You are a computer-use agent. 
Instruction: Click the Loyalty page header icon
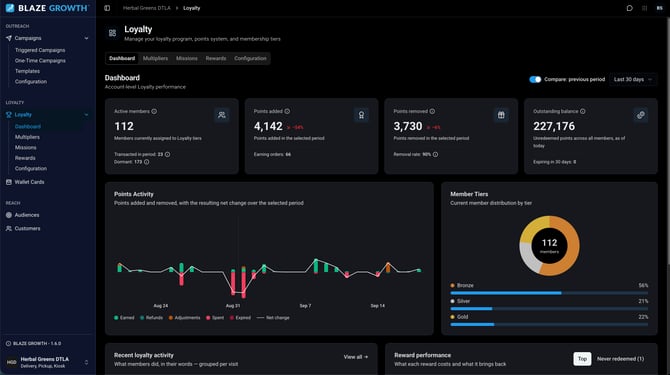coord(112,33)
